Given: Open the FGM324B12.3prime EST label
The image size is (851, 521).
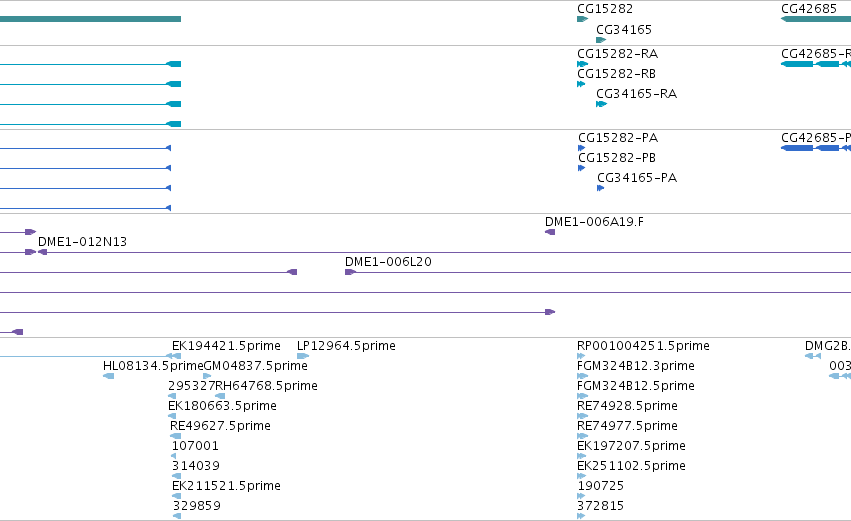Looking at the screenshot, I should tap(636, 366).
